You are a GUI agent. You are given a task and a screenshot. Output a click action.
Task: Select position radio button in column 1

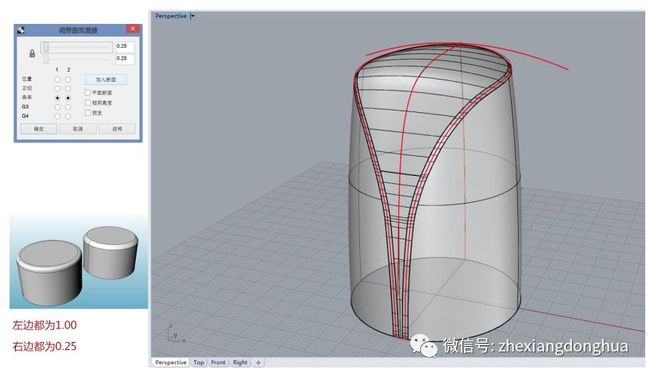(x=58, y=79)
